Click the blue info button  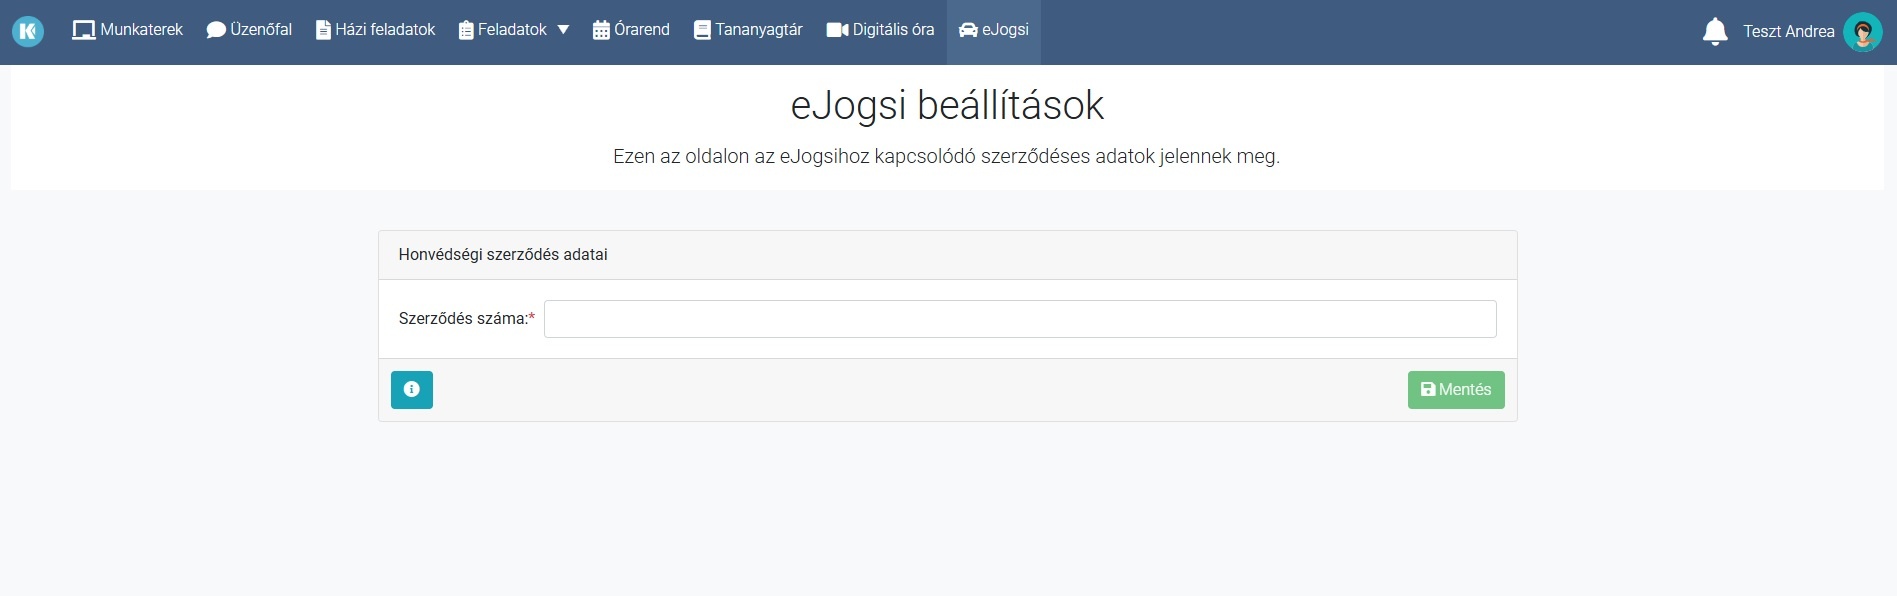coord(412,390)
